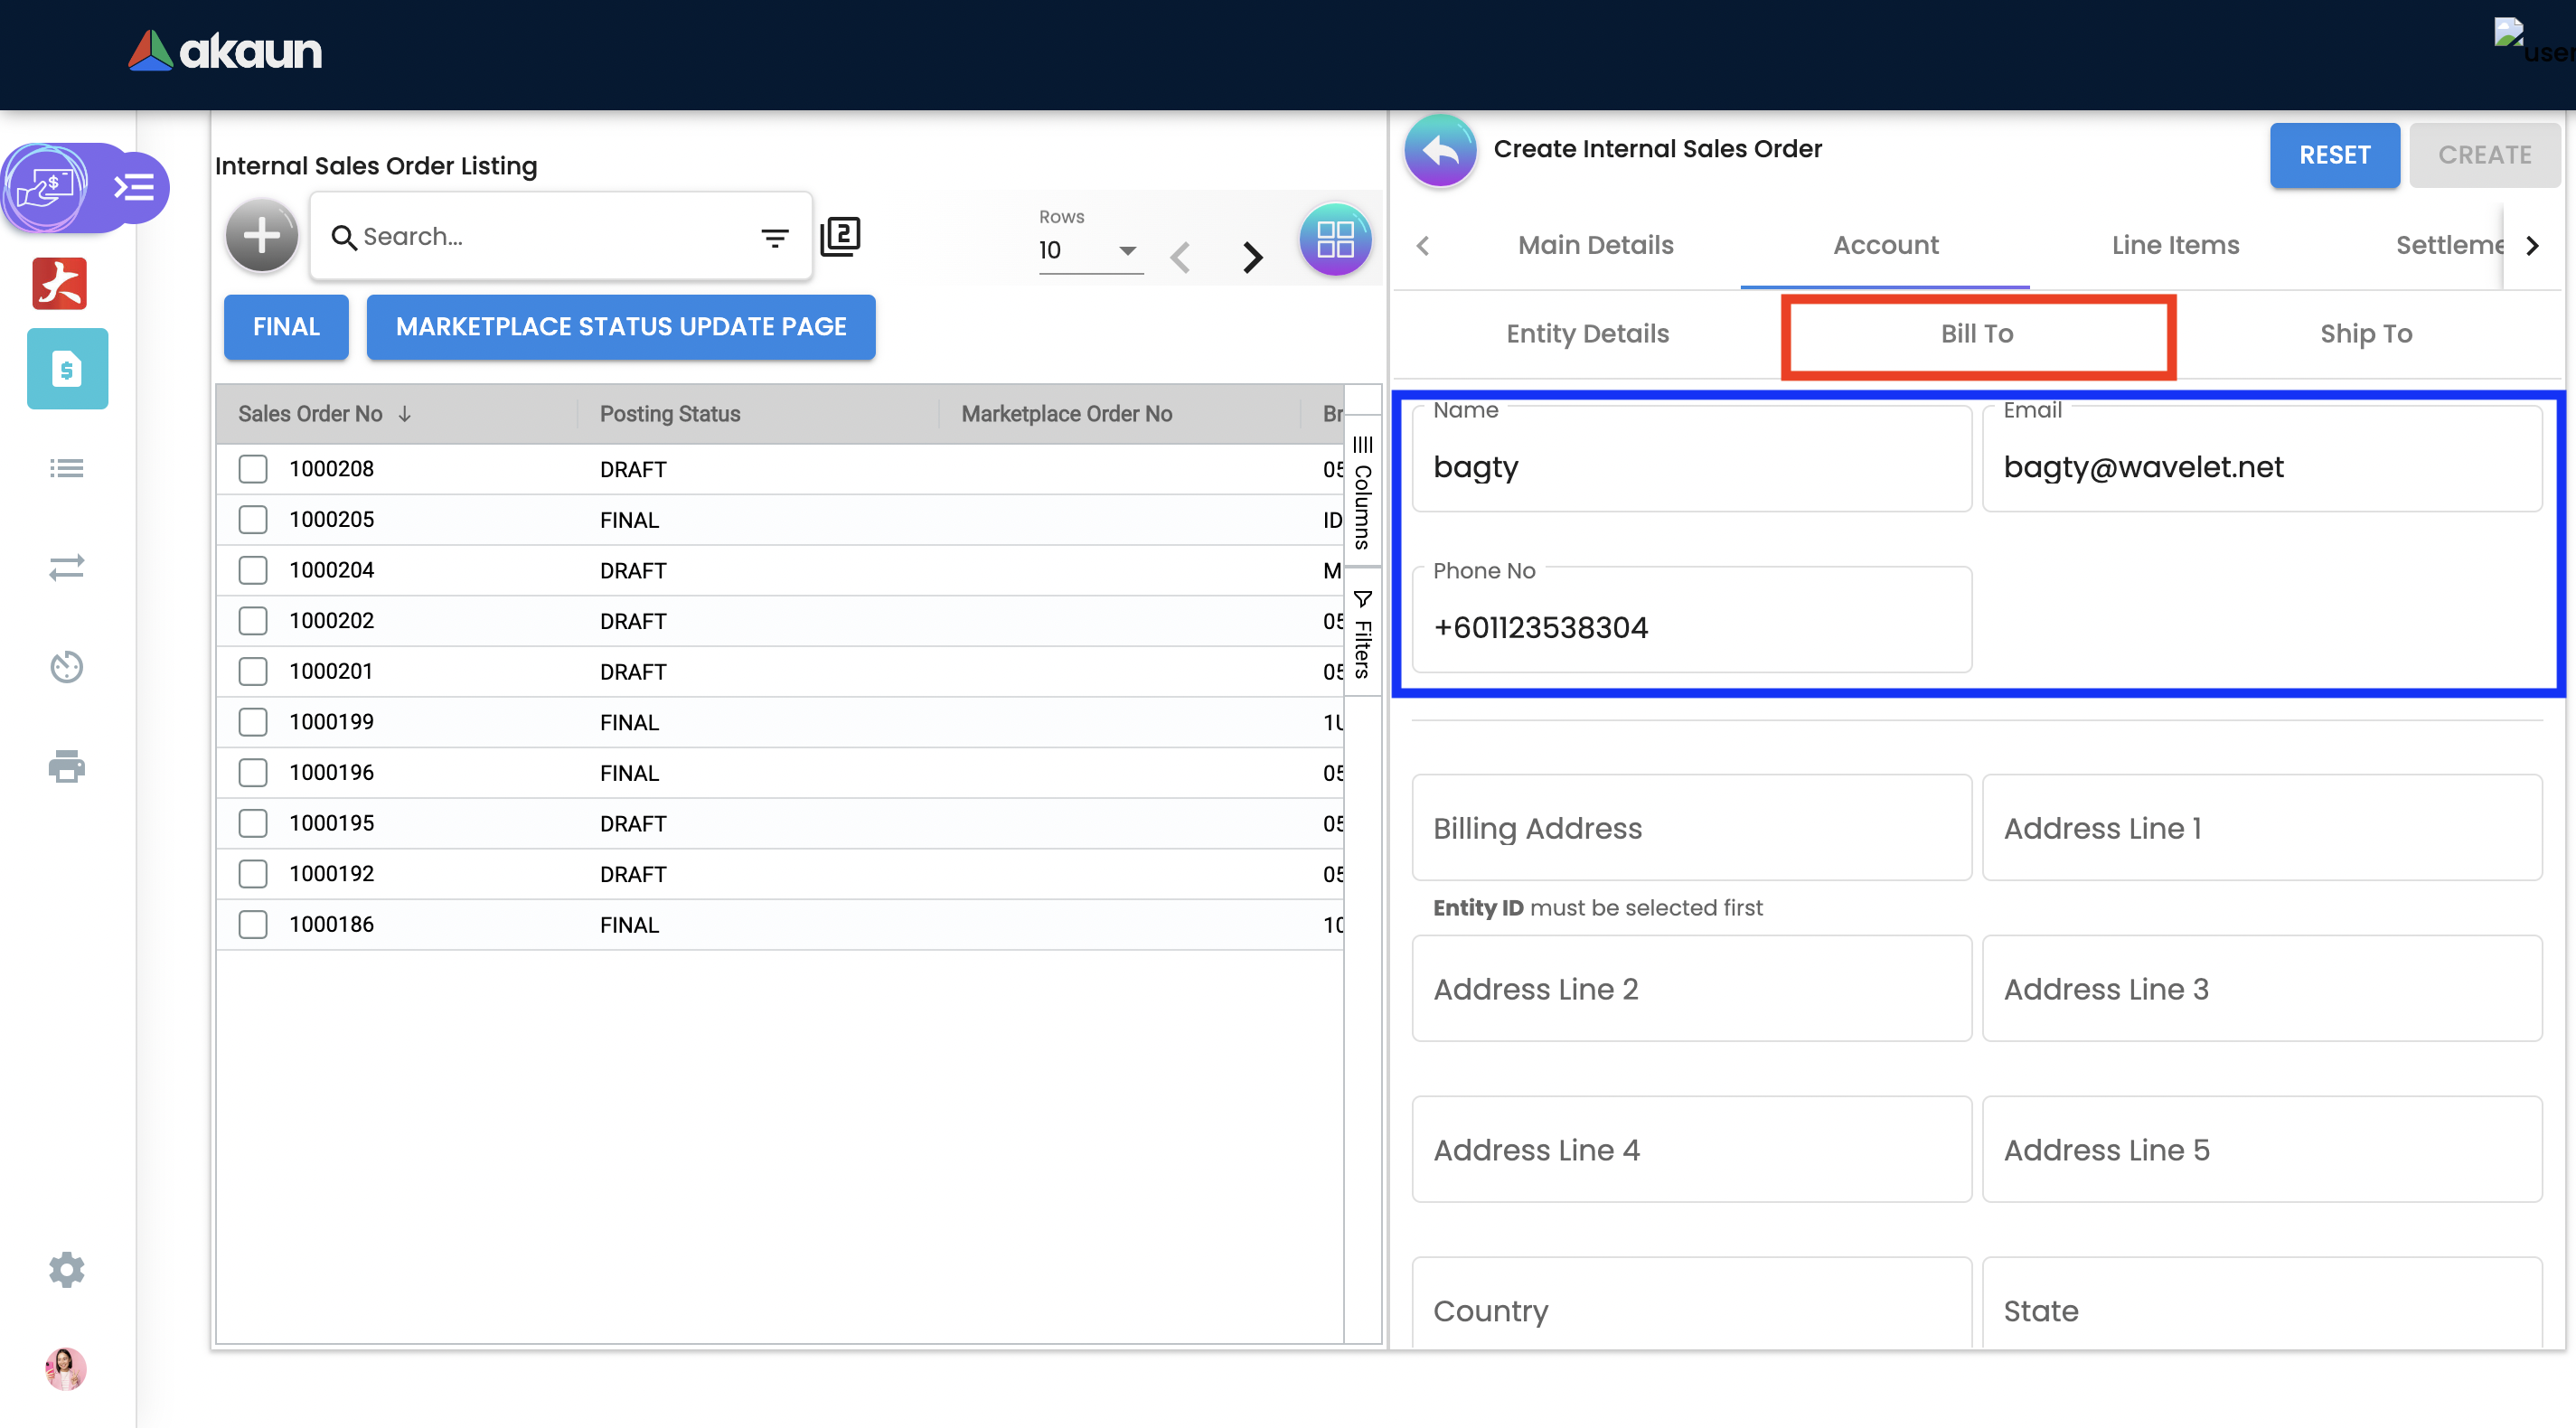
Task: Click the transfer arrows sidebar icon
Action: (66, 567)
